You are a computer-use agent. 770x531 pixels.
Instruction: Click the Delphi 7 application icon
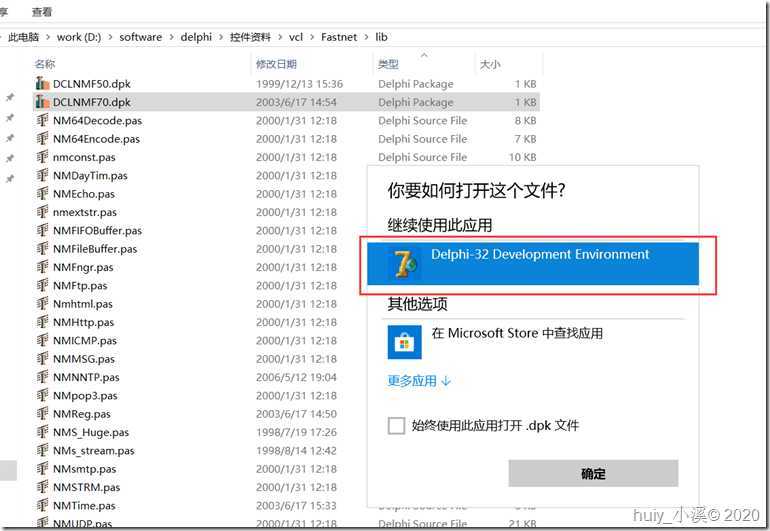(405, 263)
